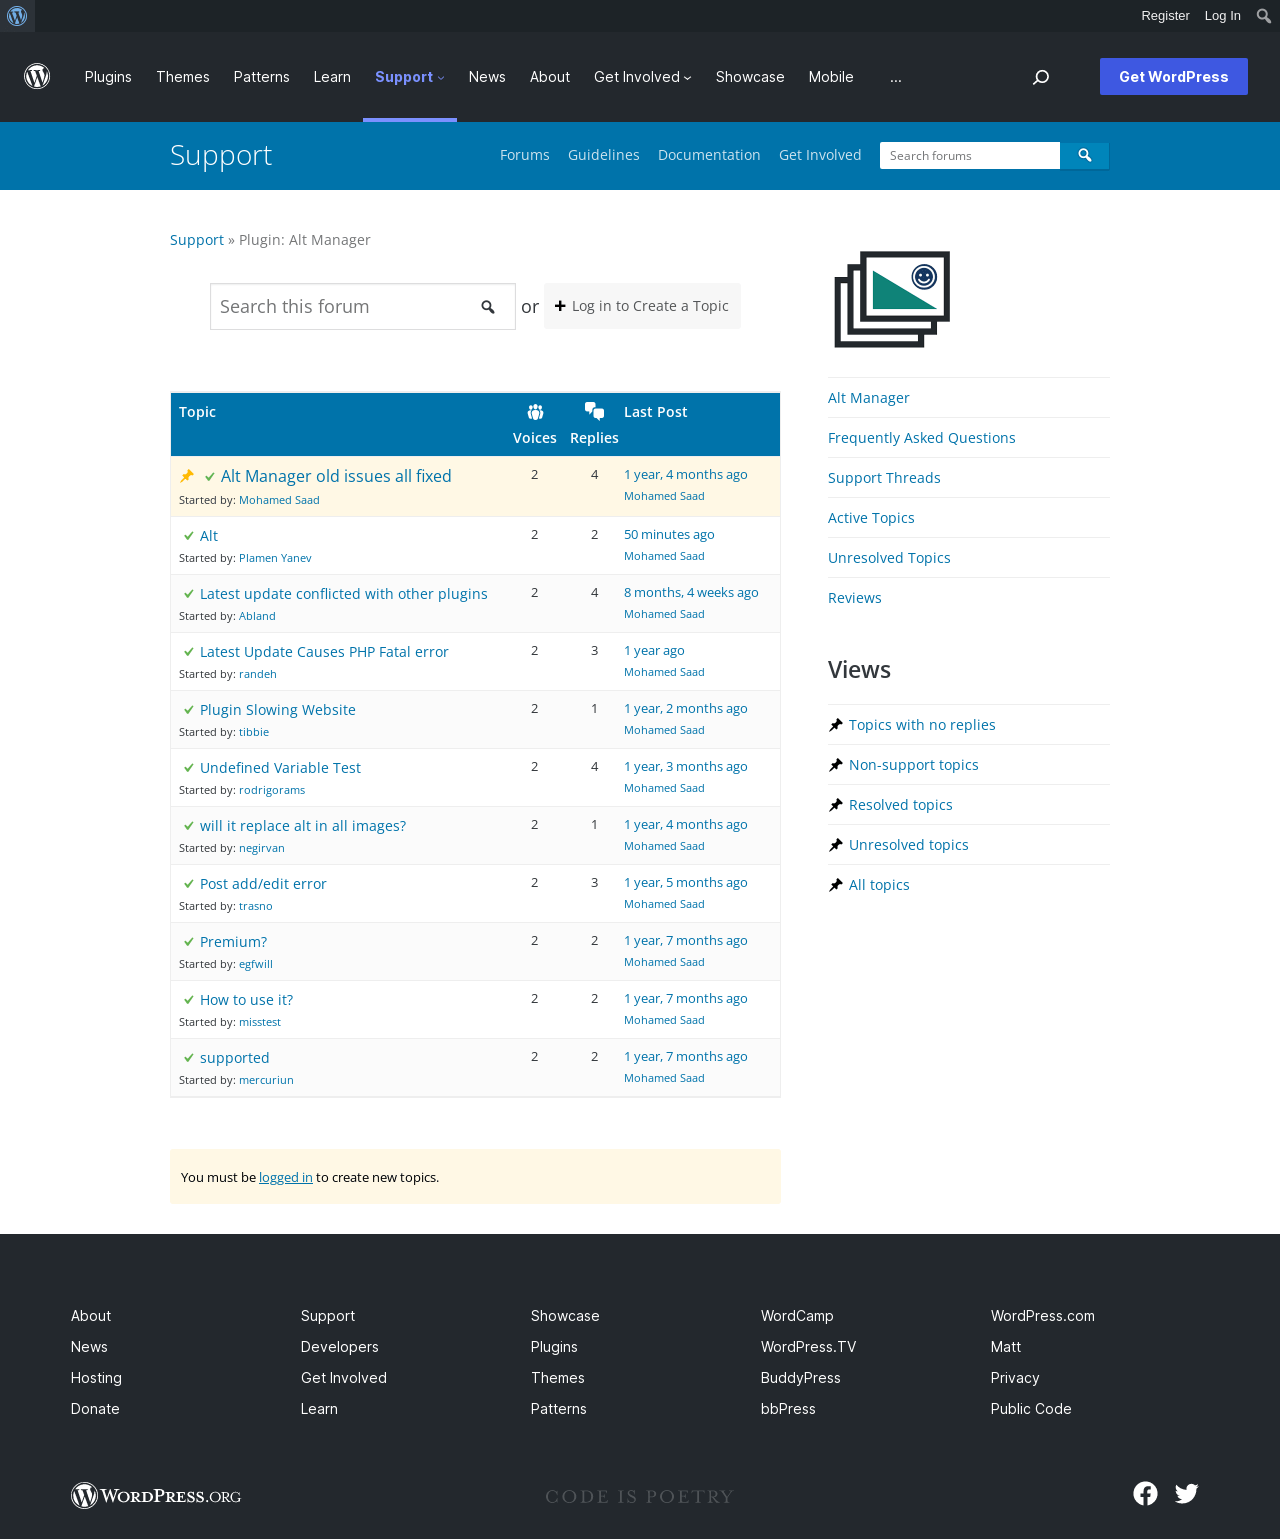Viewport: 1280px width, 1539px height.
Task: Click Log in to Create a Topic button
Action: [642, 306]
